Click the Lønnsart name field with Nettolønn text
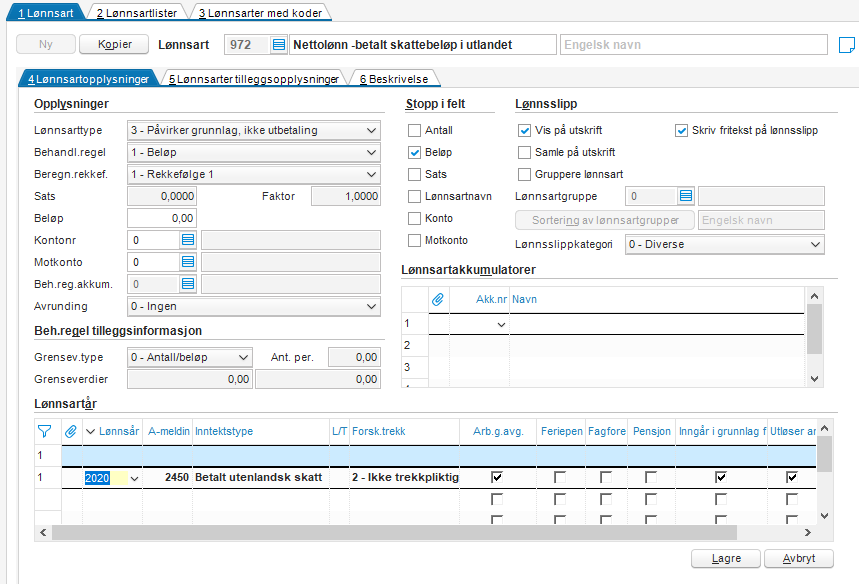859x584 pixels. pos(422,45)
